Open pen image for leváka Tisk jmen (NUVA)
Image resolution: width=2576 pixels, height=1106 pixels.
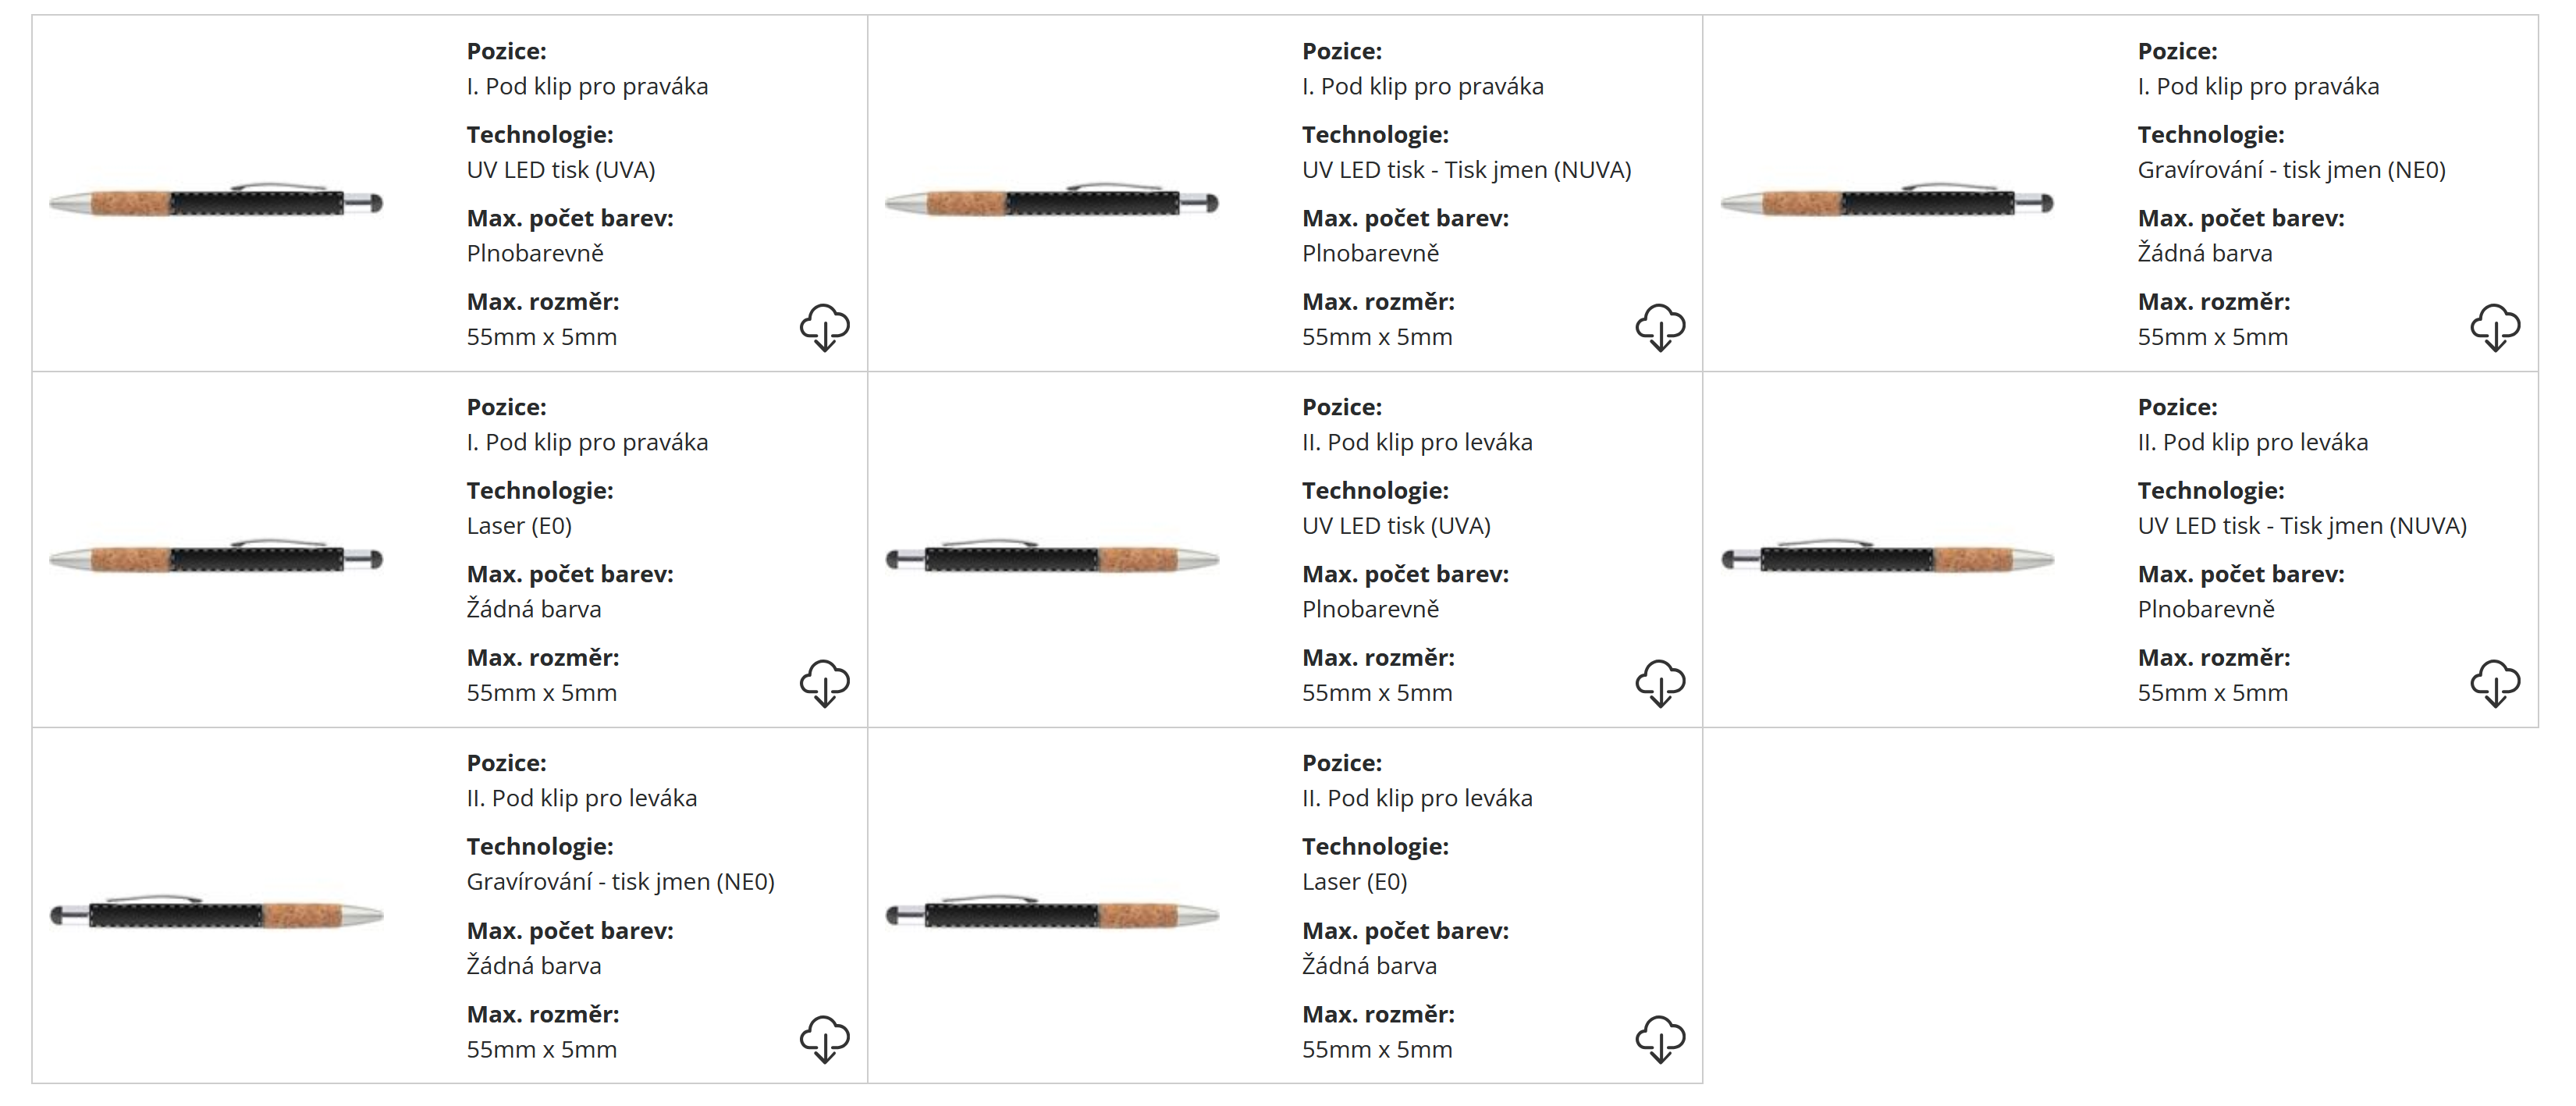click(x=1887, y=558)
